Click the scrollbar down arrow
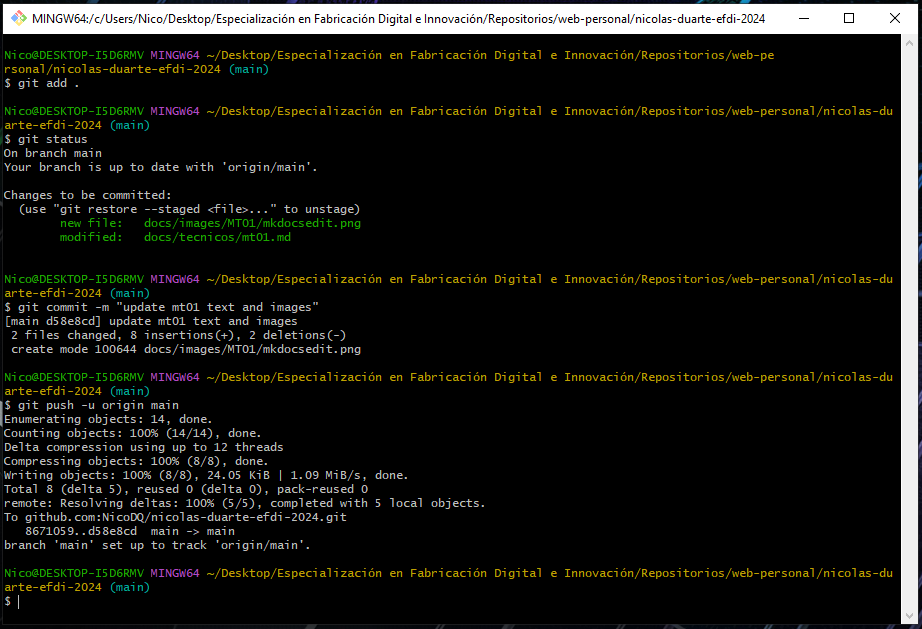 click(x=909, y=615)
